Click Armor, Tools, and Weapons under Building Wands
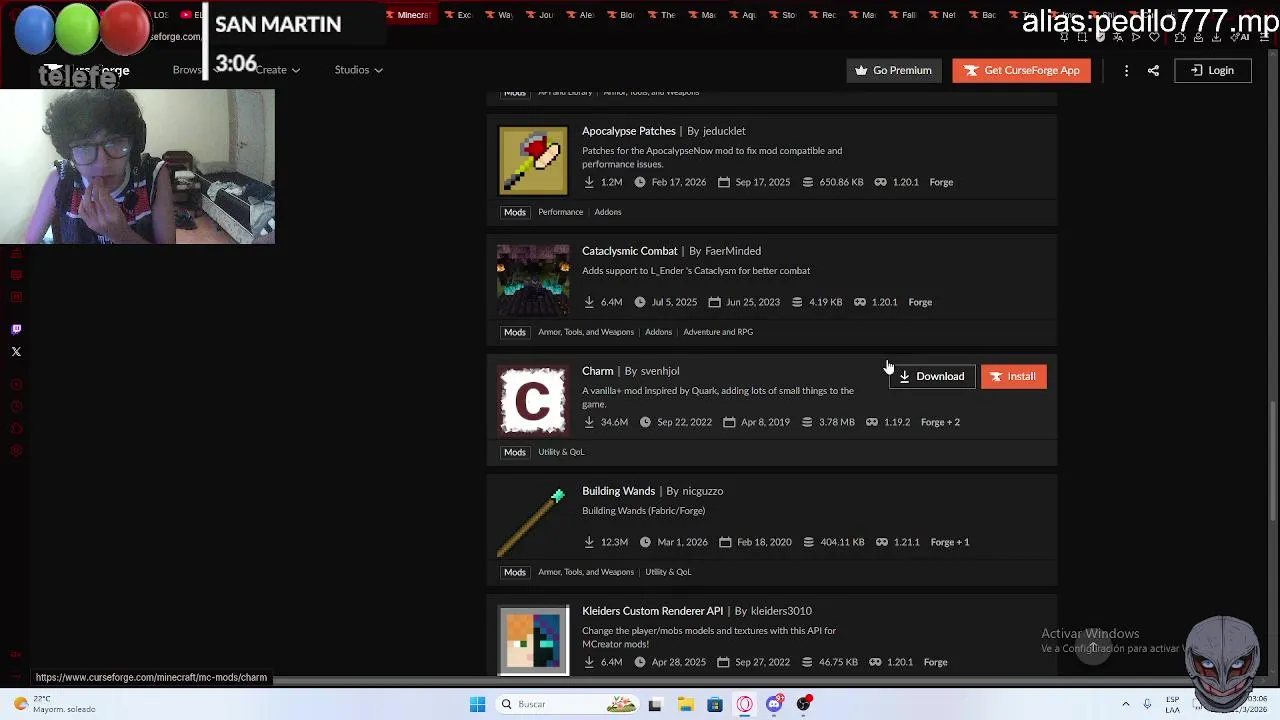 (x=586, y=572)
